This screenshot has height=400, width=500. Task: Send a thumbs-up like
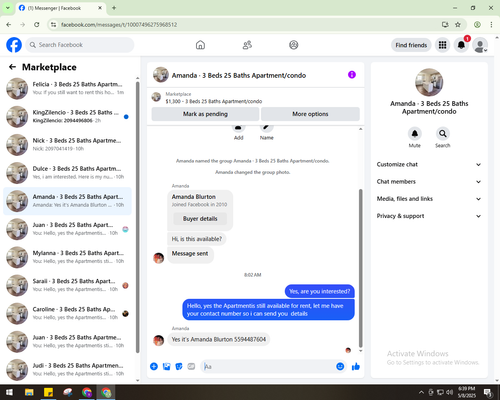coord(356,367)
